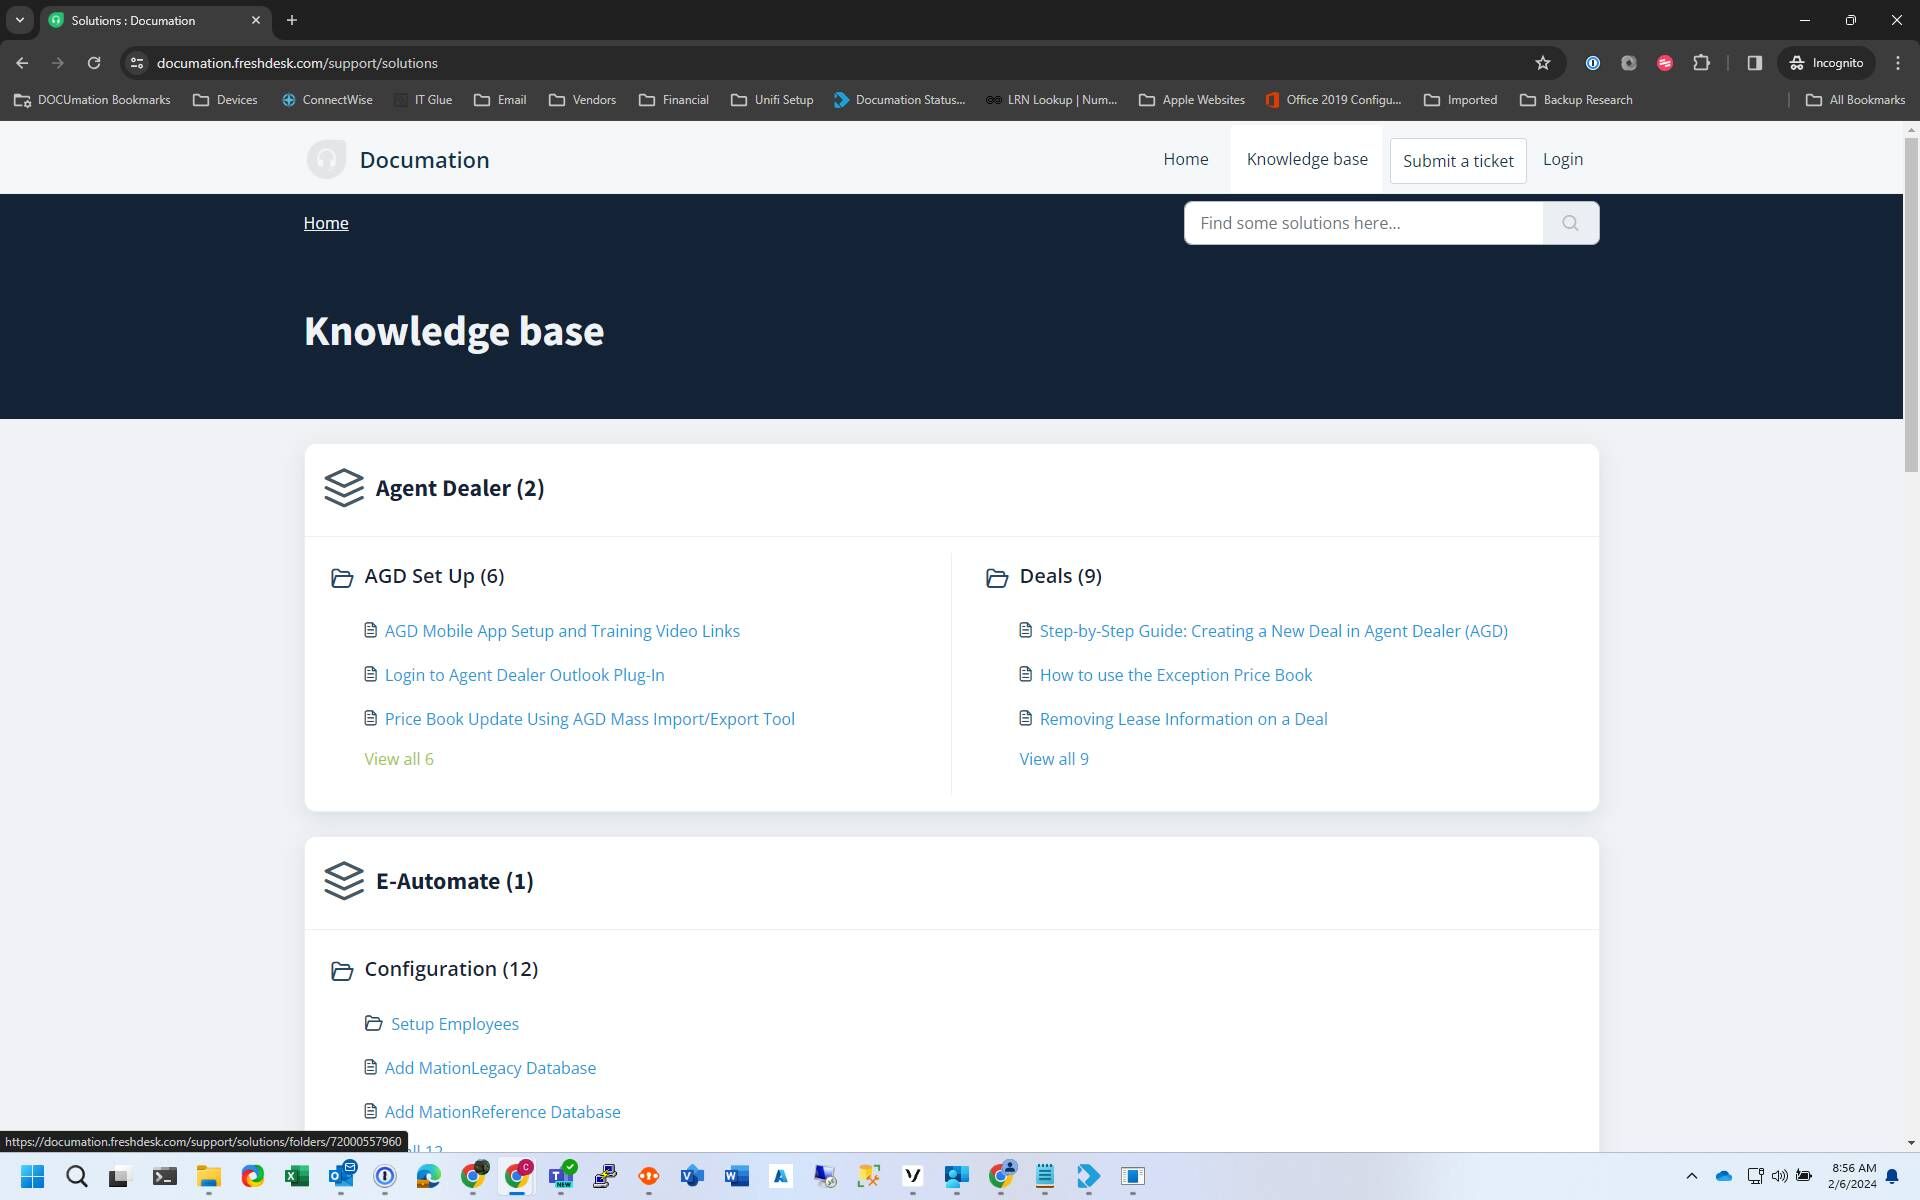The image size is (1920, 1200).
Task: Bookmark this page with the star icon
Action: 1543,63
